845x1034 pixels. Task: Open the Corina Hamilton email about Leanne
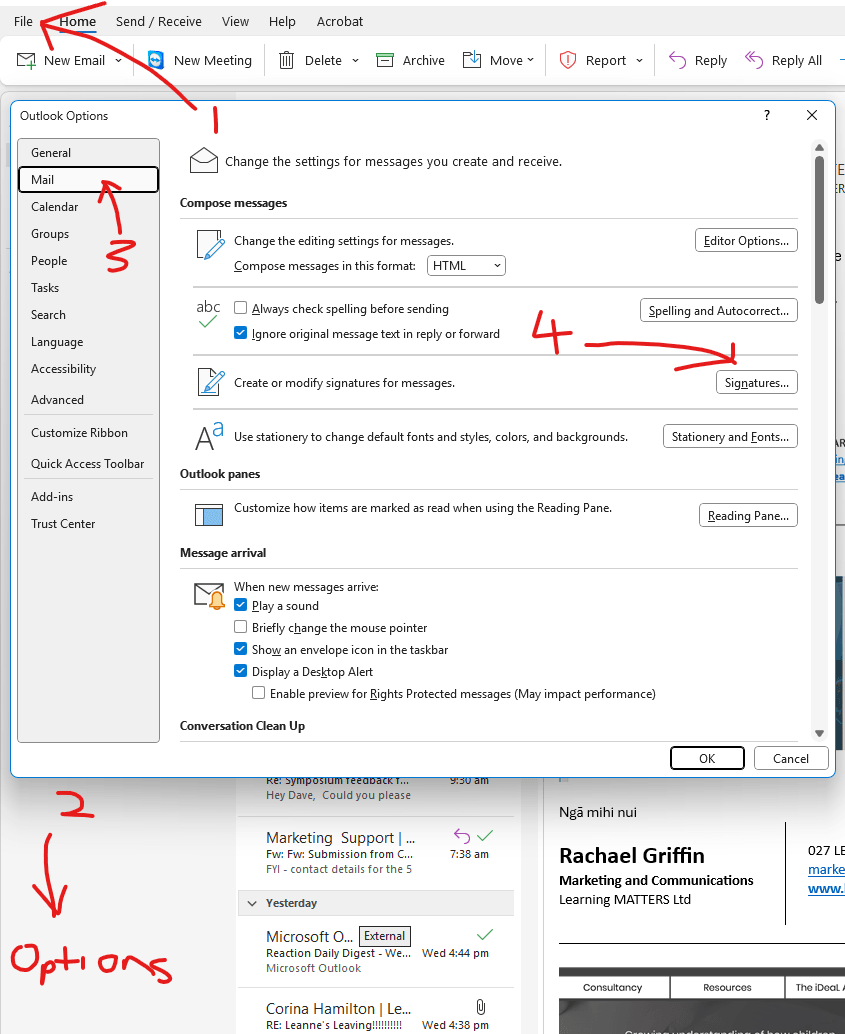pos(375,1012)
